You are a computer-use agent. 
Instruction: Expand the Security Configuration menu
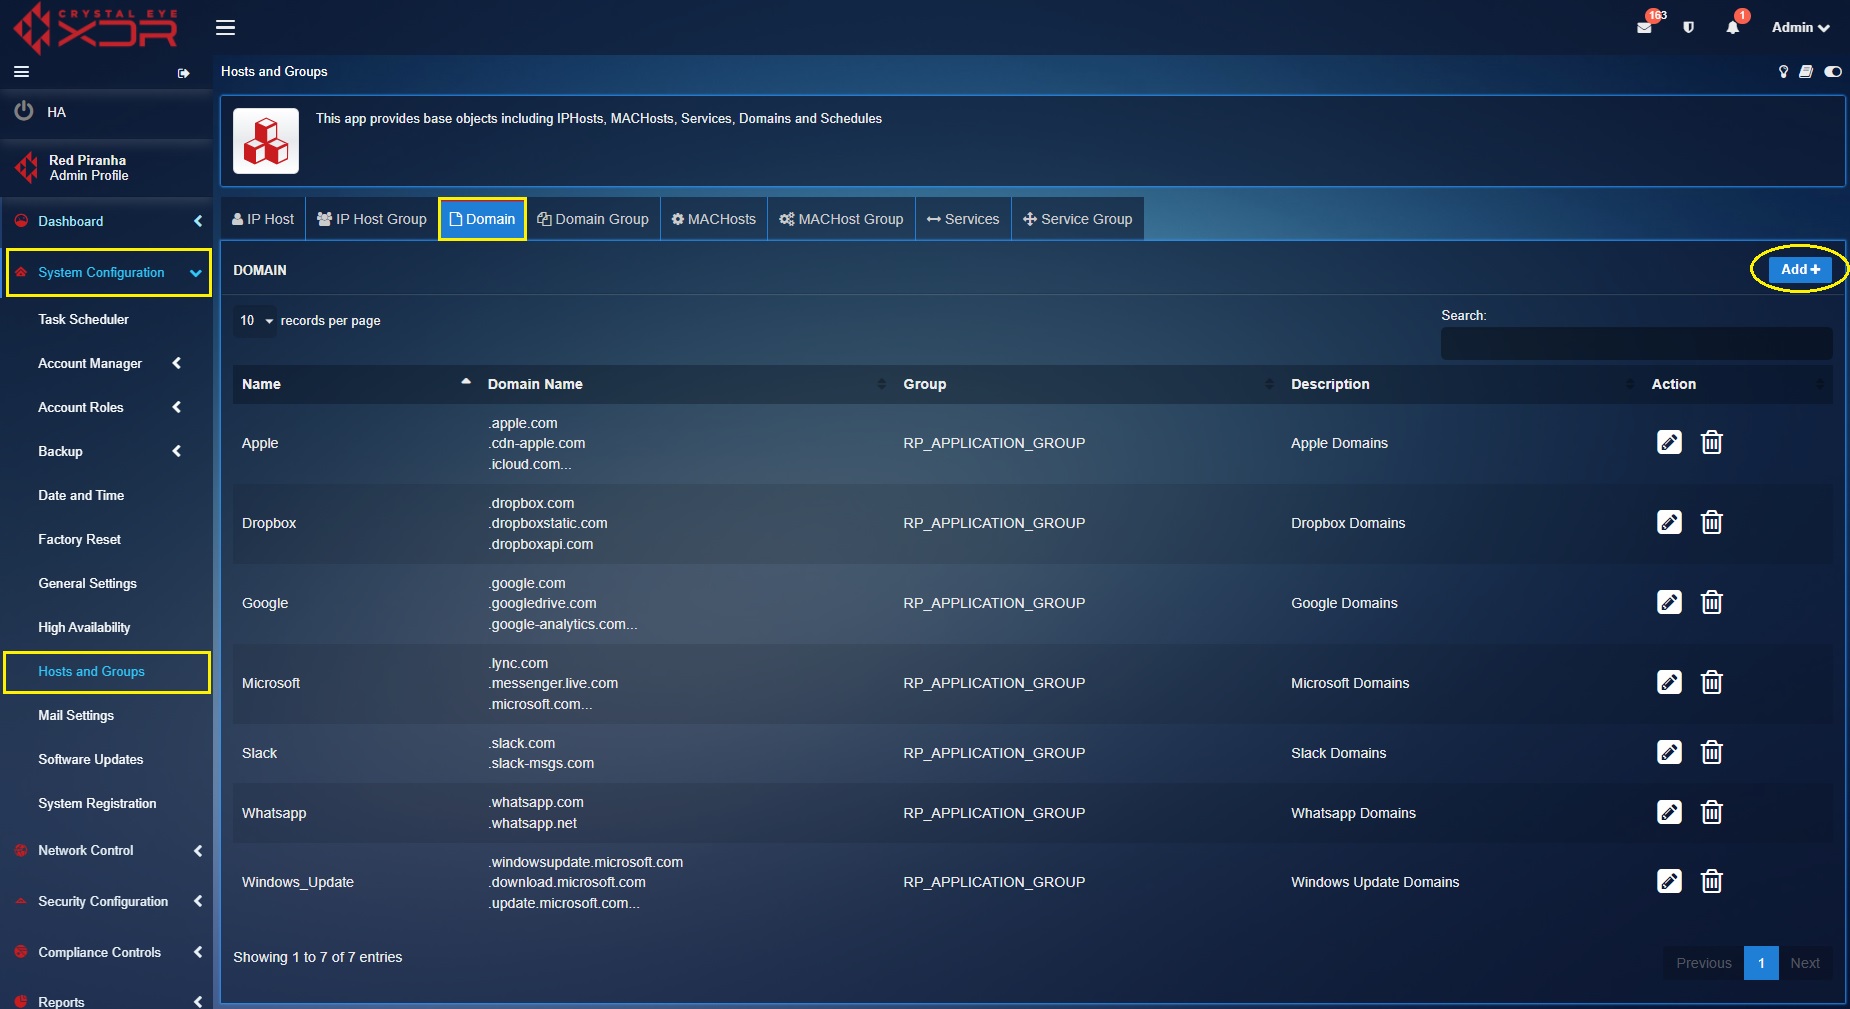pyautogui.click(x=106, y=902)
